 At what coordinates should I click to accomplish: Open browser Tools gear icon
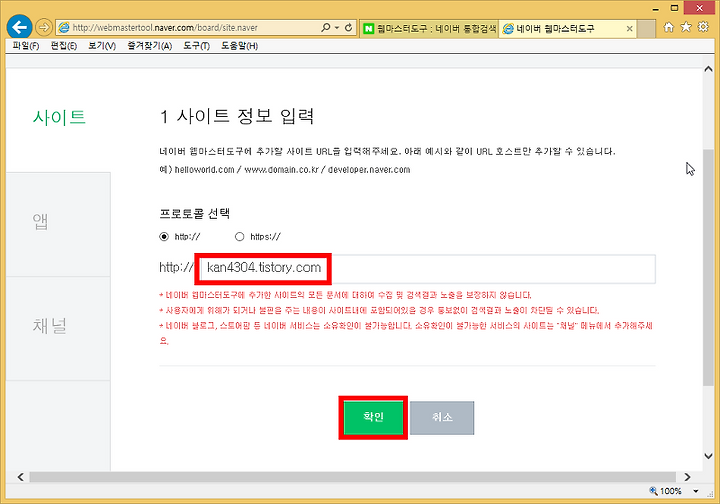coord(703,27)
